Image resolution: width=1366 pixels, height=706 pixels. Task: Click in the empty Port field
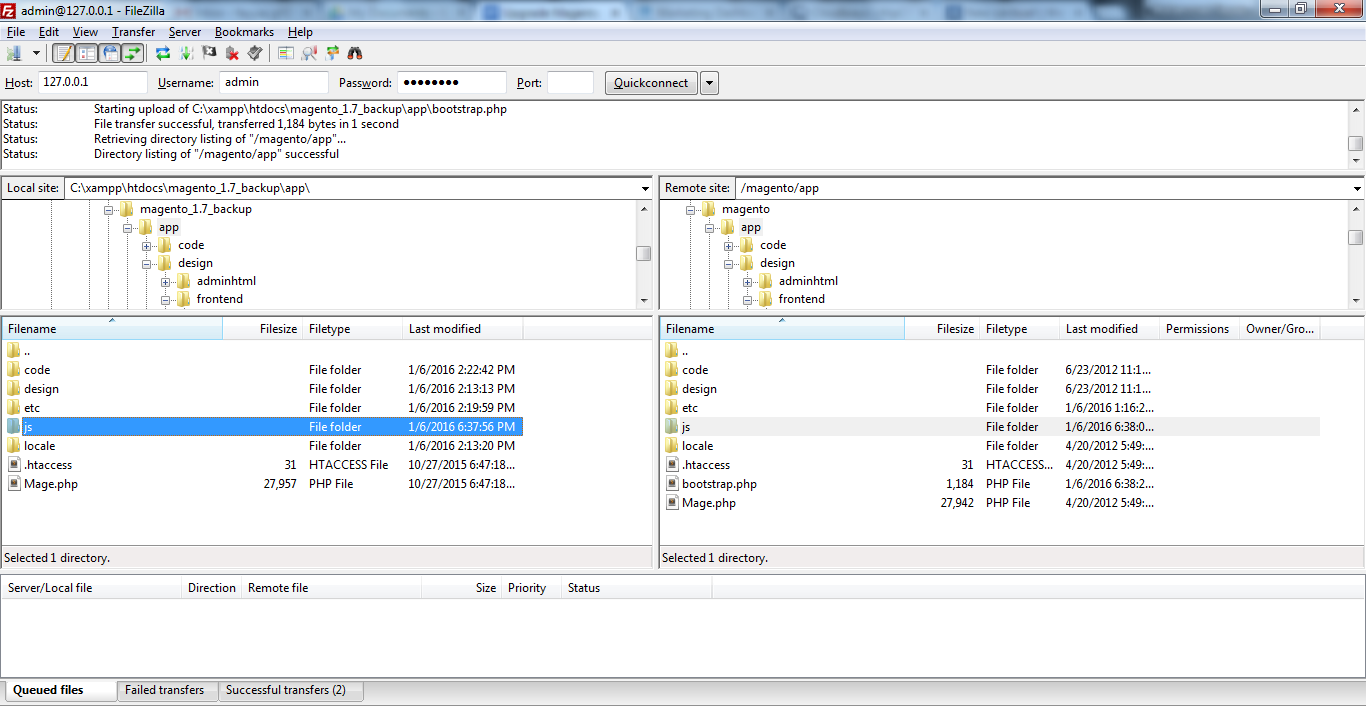tap(571, 83)
